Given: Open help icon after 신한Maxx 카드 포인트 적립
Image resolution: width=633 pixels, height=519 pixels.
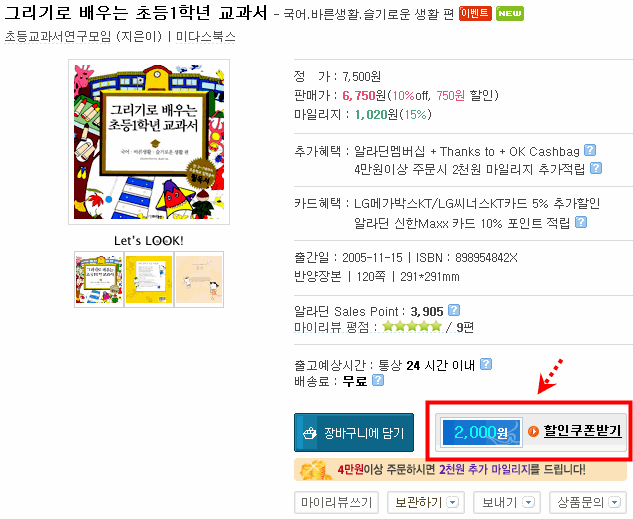Looking at the screenshot, I should [581, 222].
